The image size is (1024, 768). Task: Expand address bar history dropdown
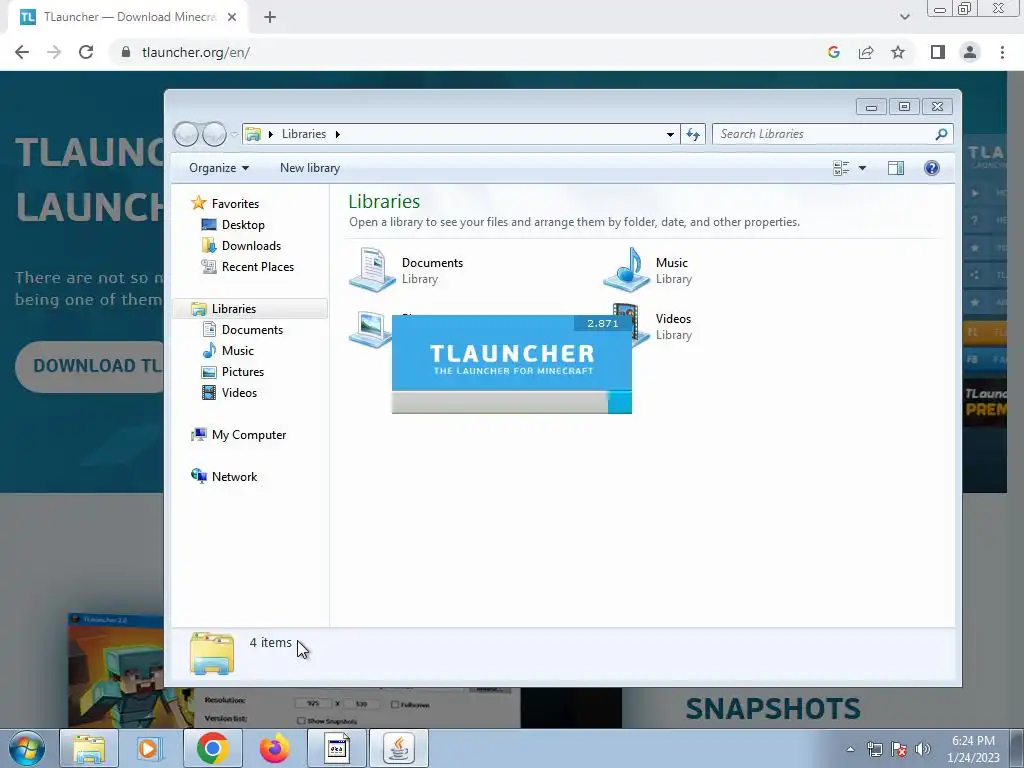pos(670,134)
